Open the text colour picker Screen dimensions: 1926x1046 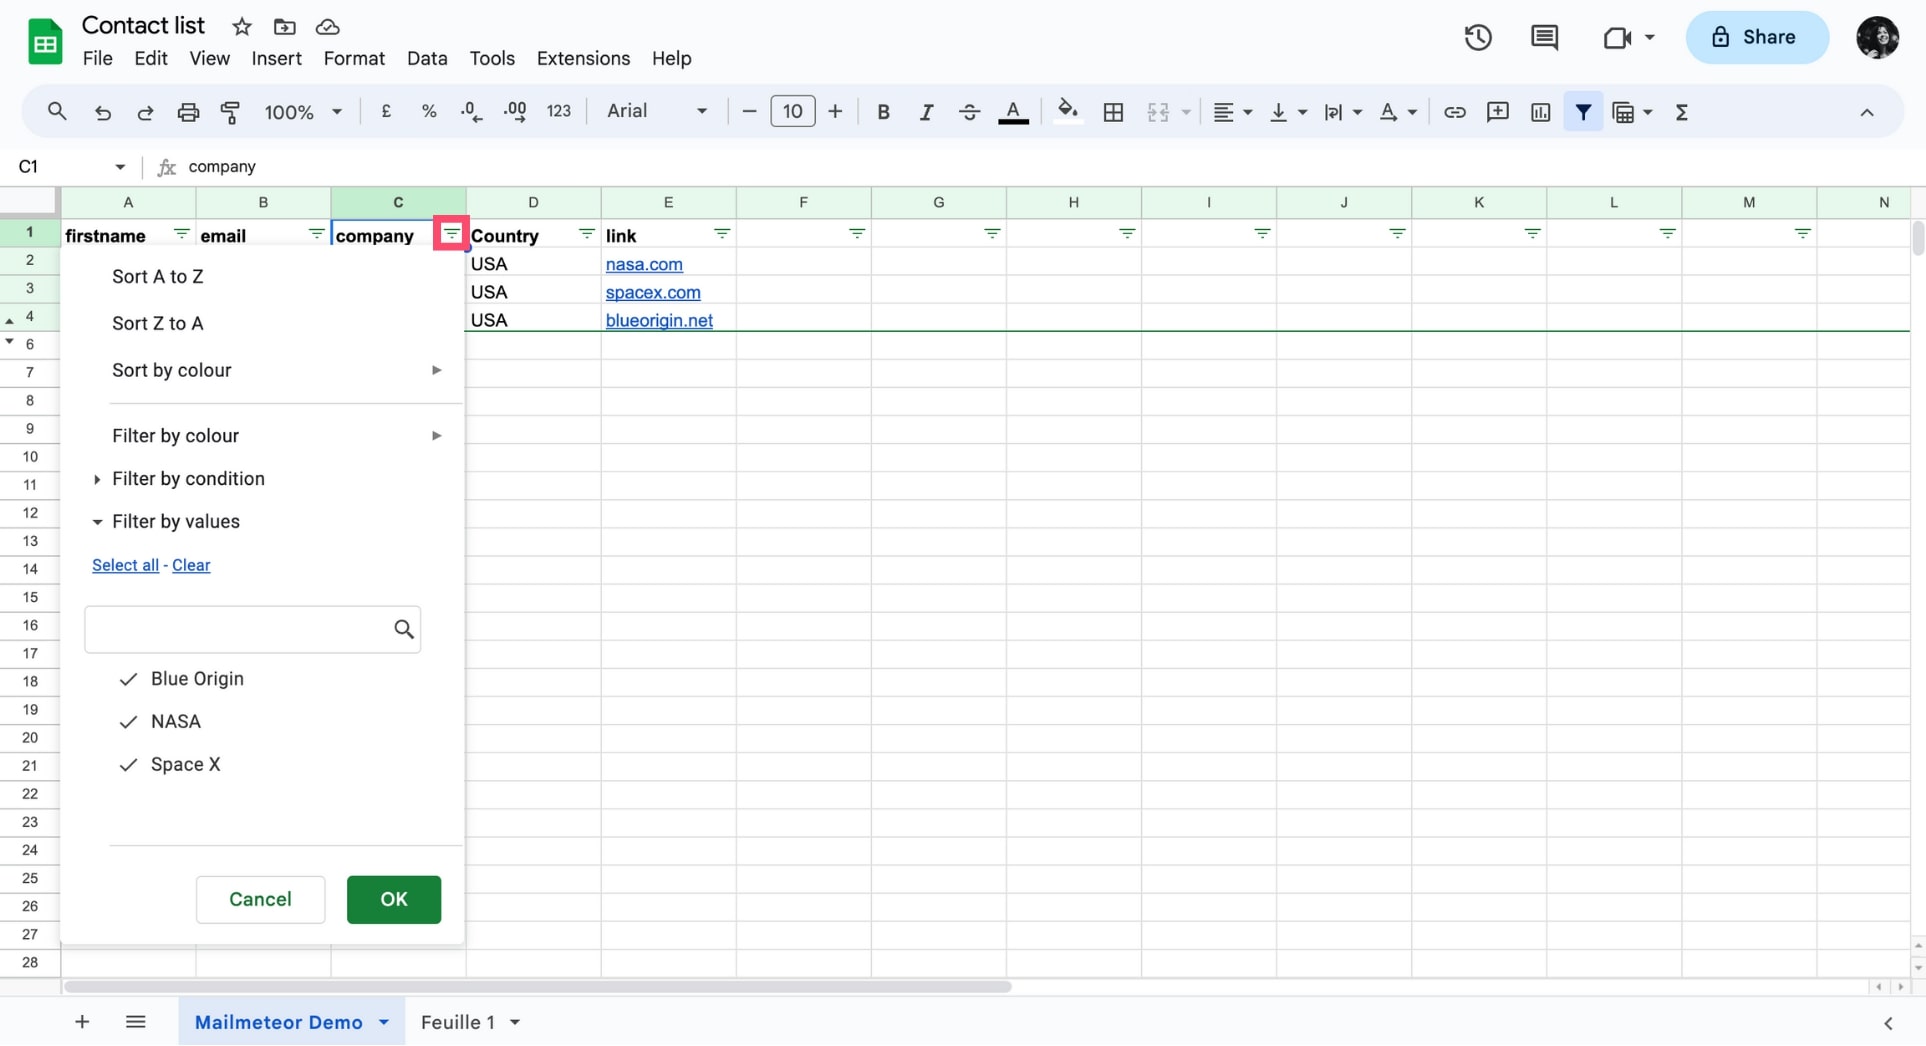[1013, 112]
